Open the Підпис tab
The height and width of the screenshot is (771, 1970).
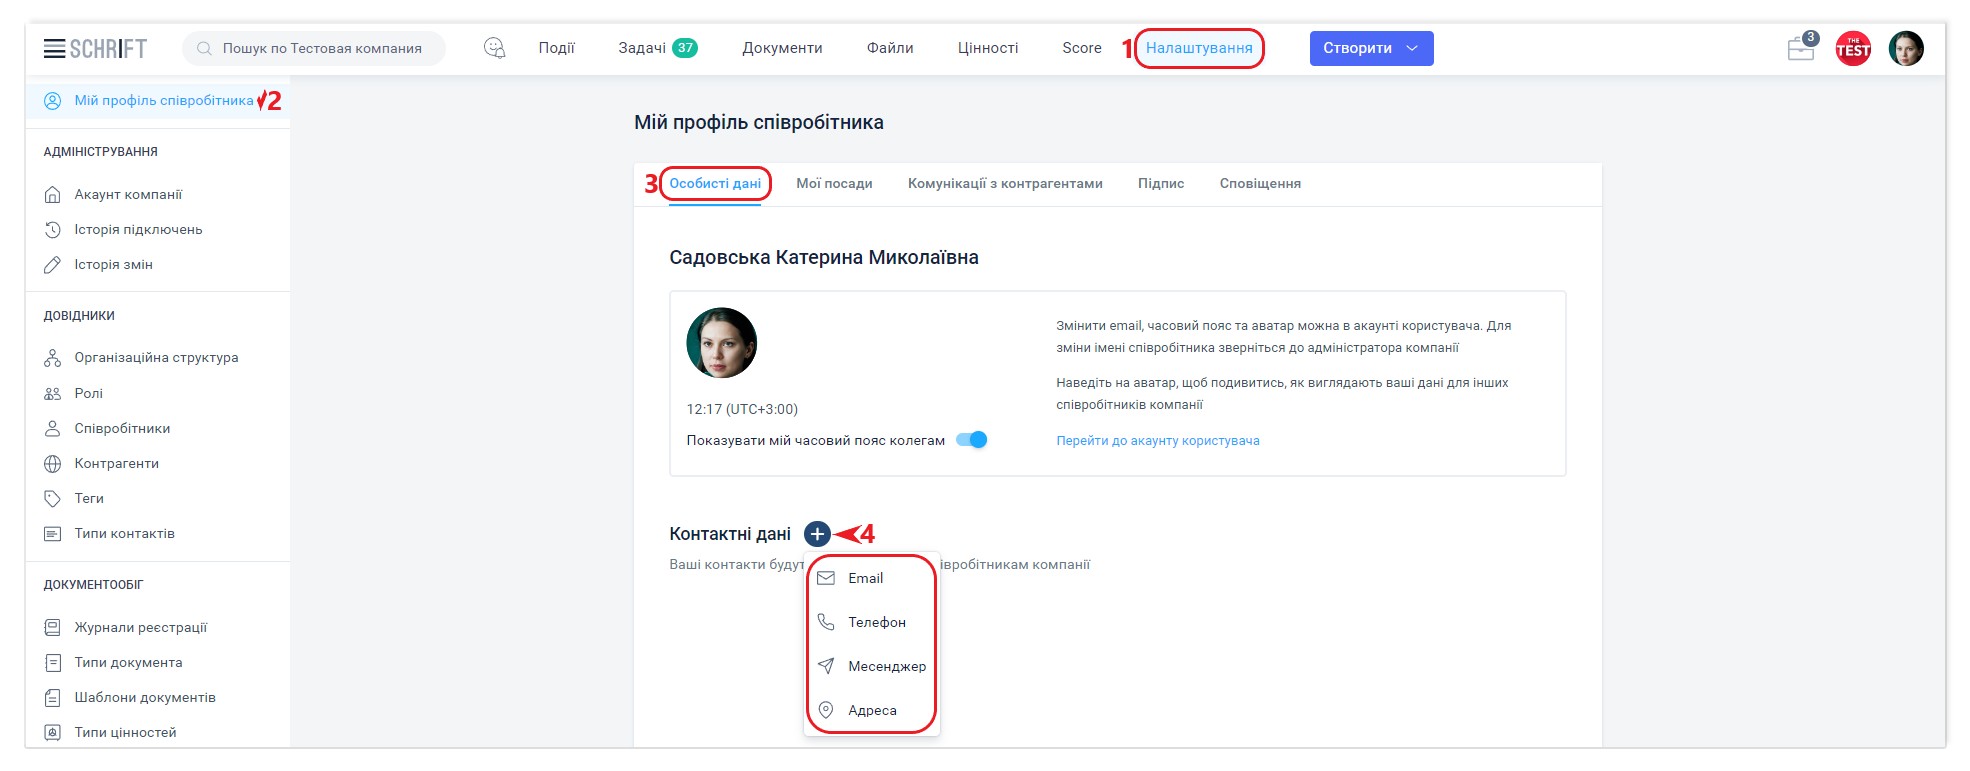pos(1160,184)
